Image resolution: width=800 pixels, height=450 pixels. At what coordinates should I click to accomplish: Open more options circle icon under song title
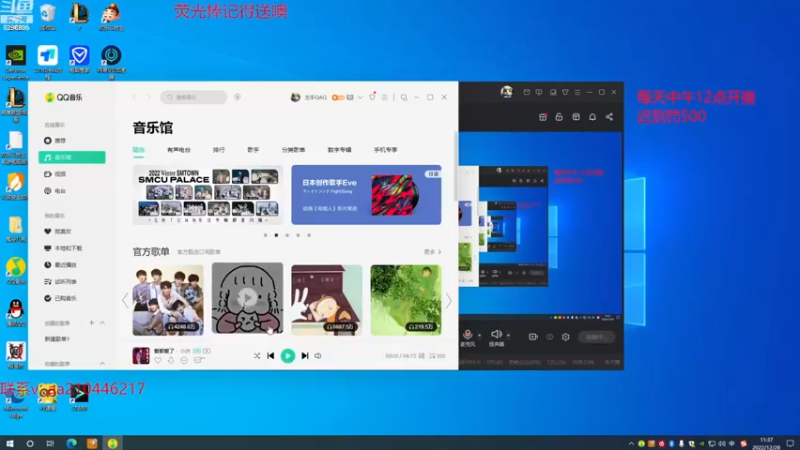(184, 360)
